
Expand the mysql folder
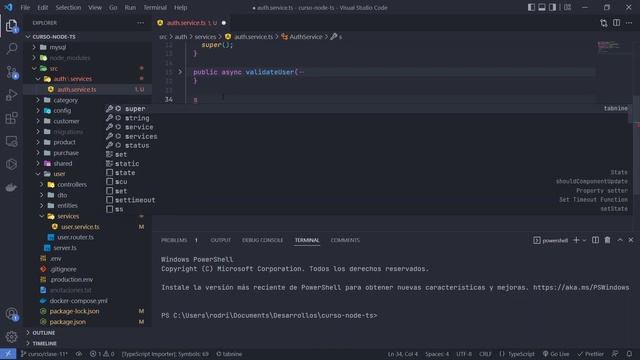[58, 47]
